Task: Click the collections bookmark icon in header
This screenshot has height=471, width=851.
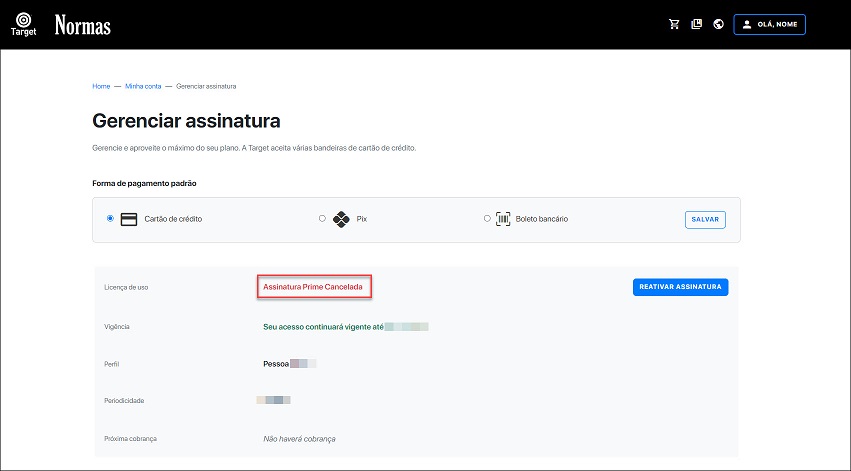Action: point(696,24)
